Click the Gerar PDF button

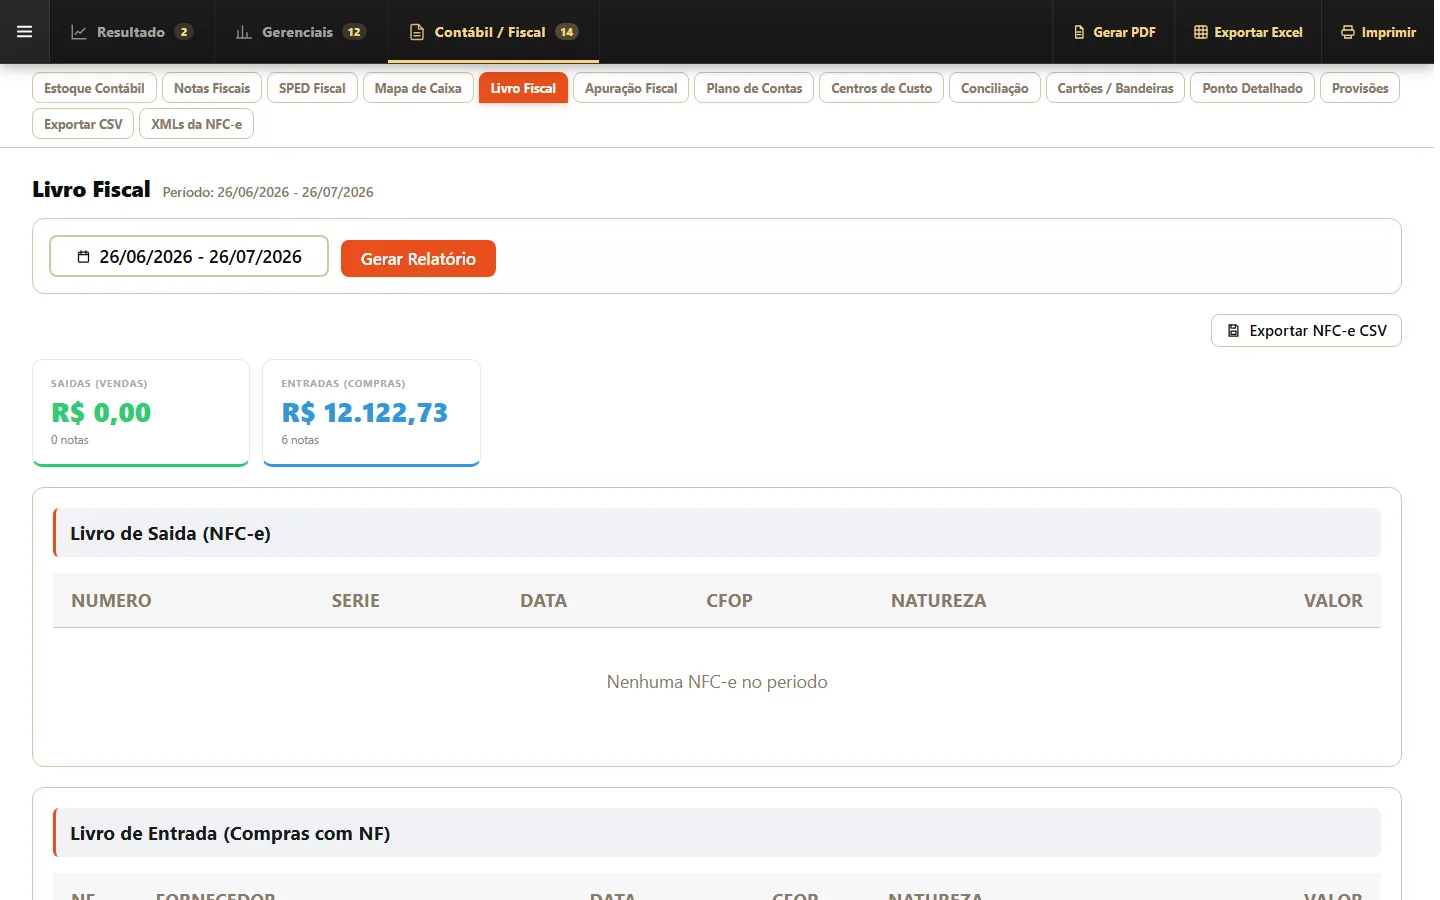tap(1114, 32)
